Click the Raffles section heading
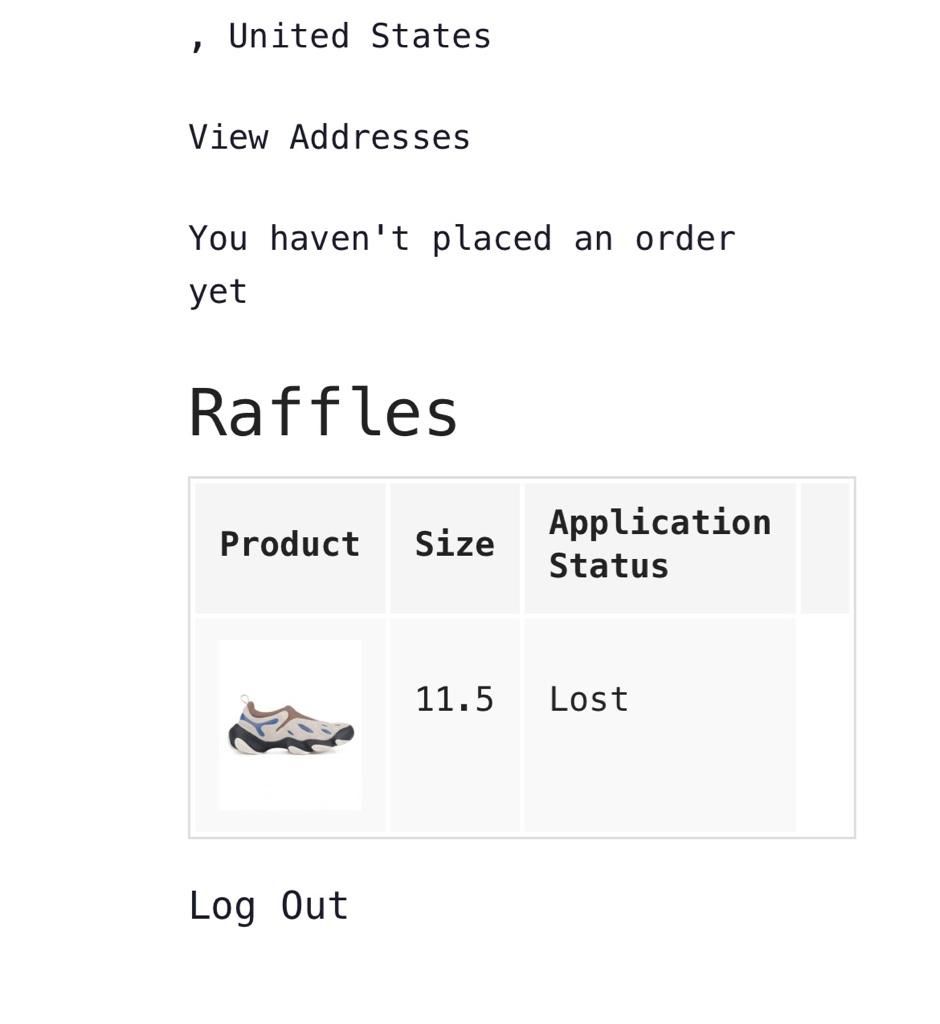The width and height of the screenshot is (940, 1024). 323,413
